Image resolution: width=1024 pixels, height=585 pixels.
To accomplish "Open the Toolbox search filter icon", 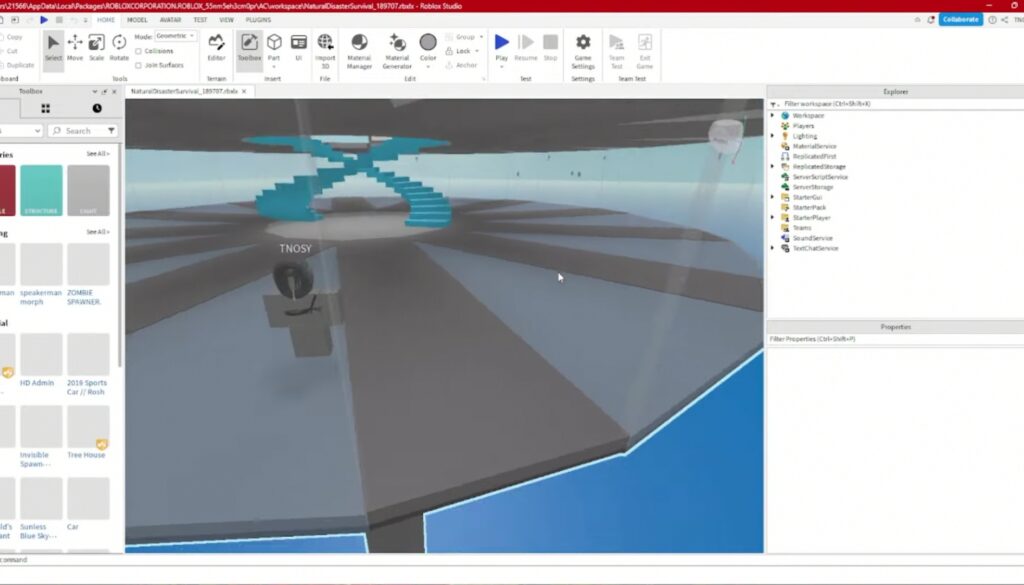I will pos(112,131).
